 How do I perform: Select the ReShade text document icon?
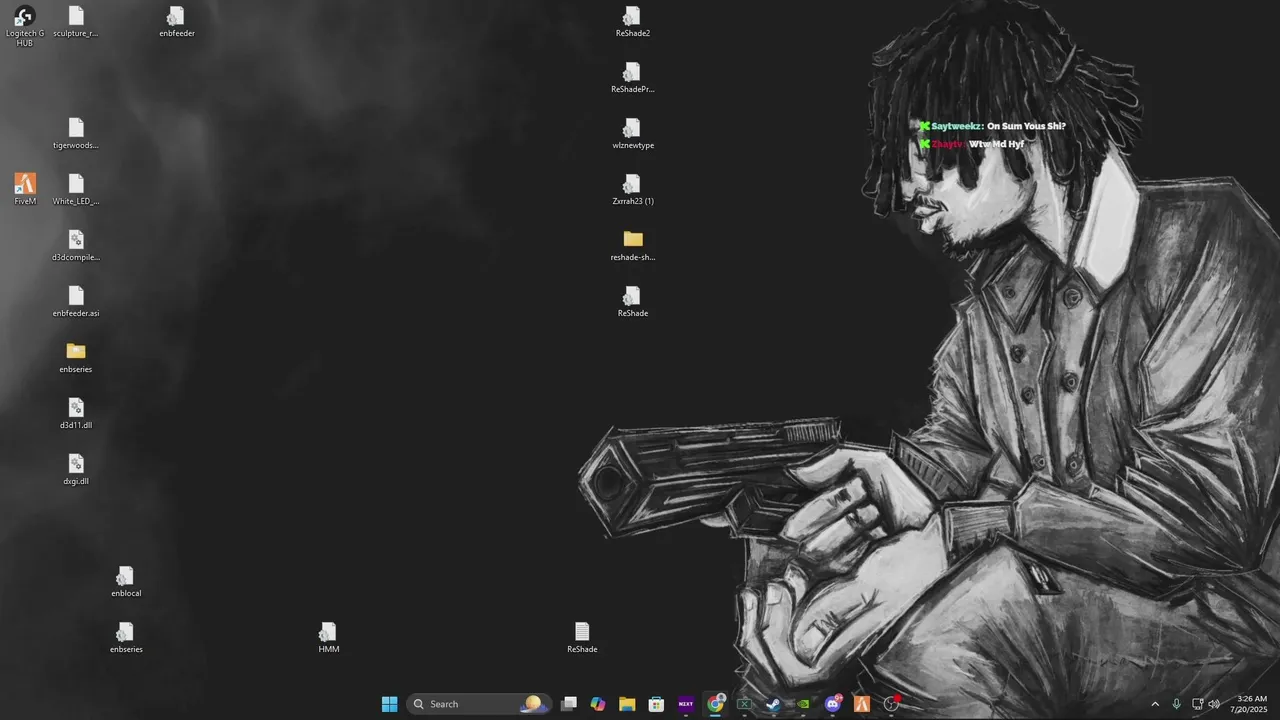pyautogui.click(x=582, y=638)
